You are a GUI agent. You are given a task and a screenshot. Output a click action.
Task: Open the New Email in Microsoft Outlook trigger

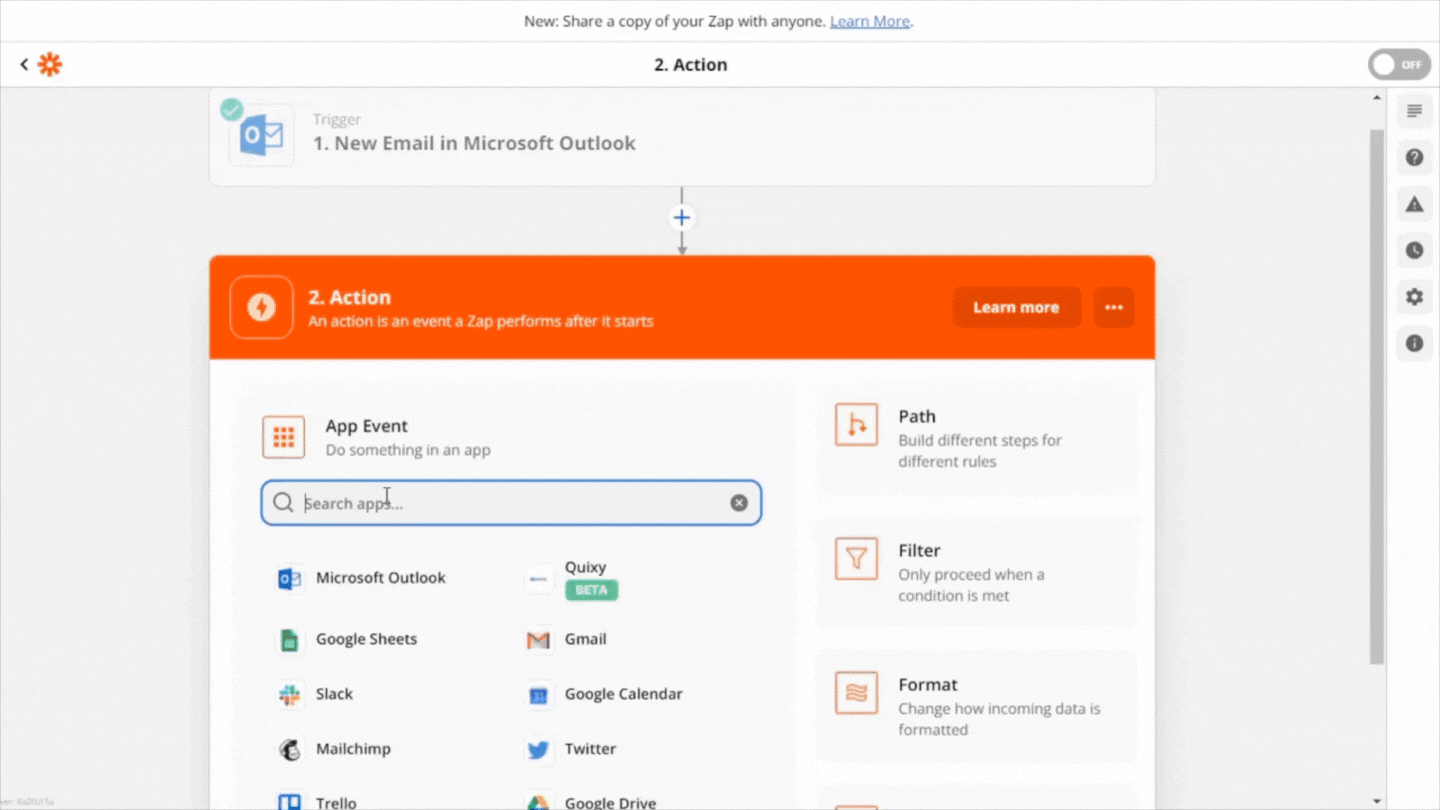[682, 136]
